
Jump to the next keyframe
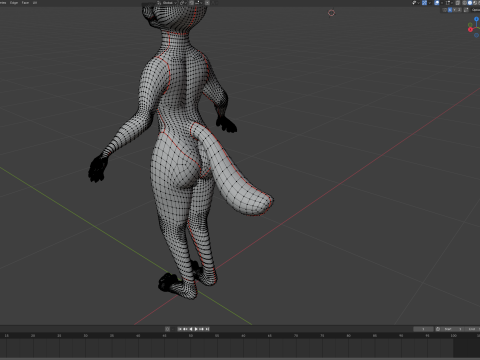201,329
